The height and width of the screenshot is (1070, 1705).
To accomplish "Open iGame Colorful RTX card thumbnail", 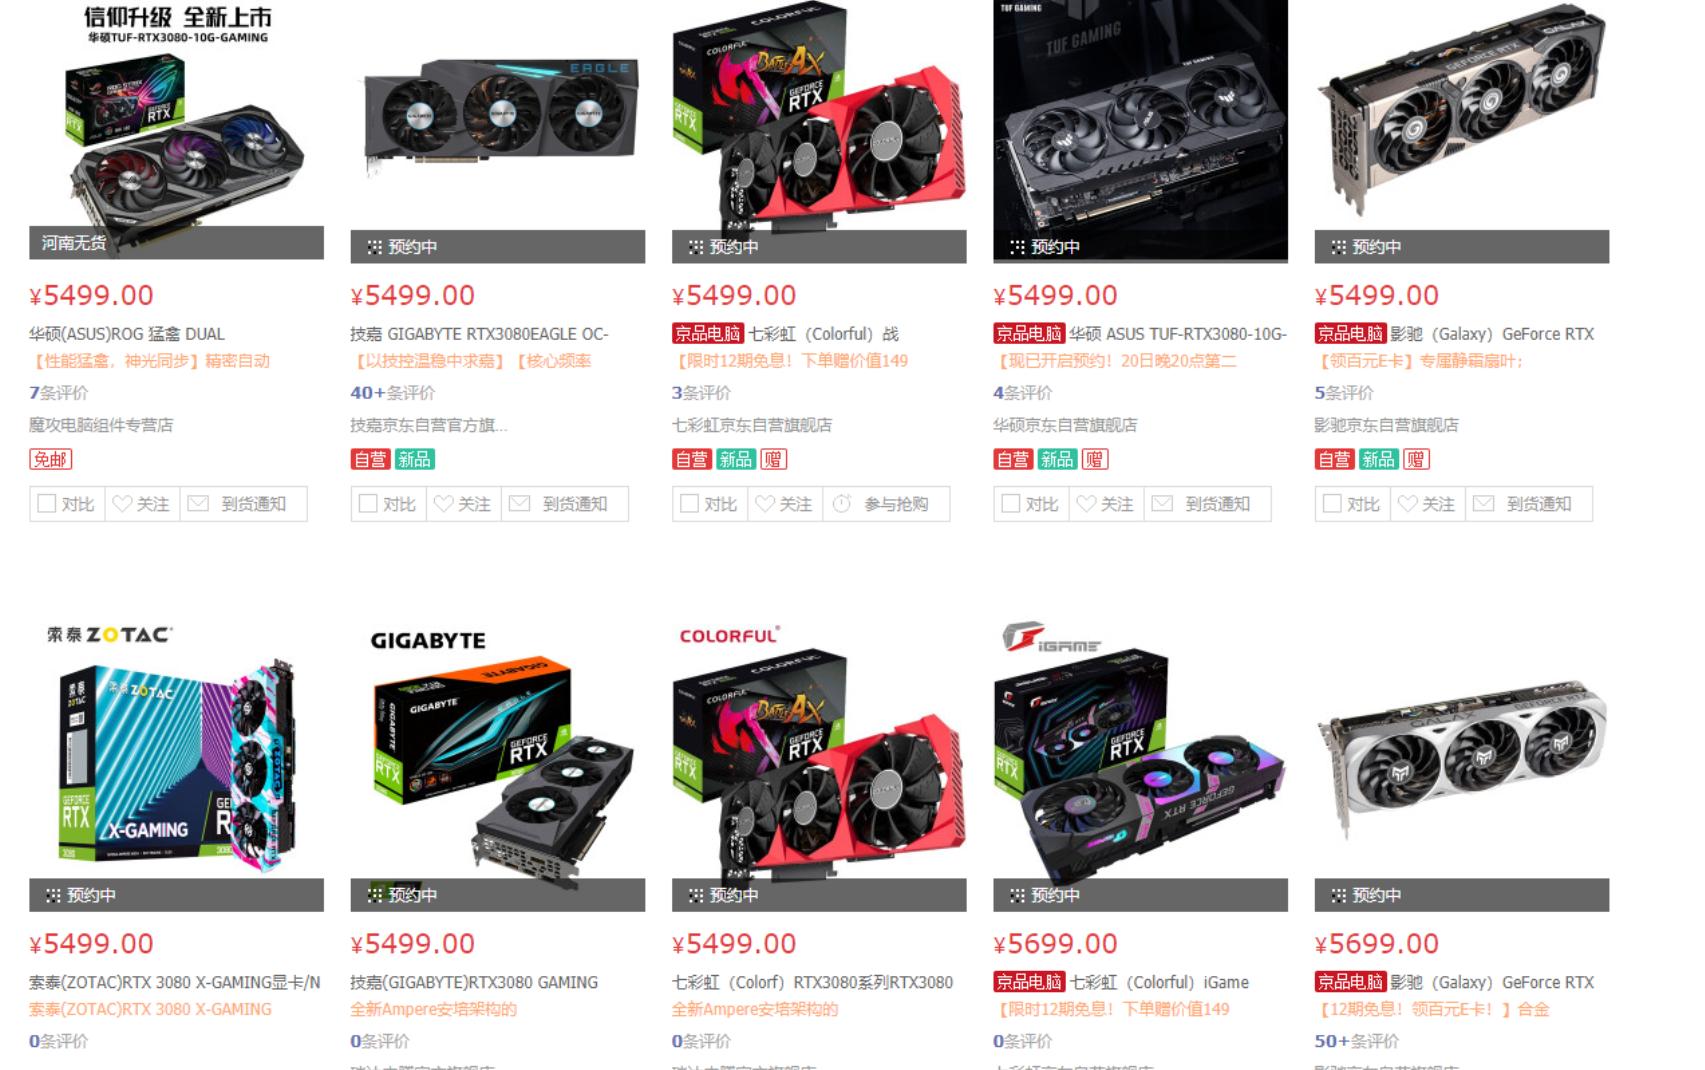I will point(1140,759).
